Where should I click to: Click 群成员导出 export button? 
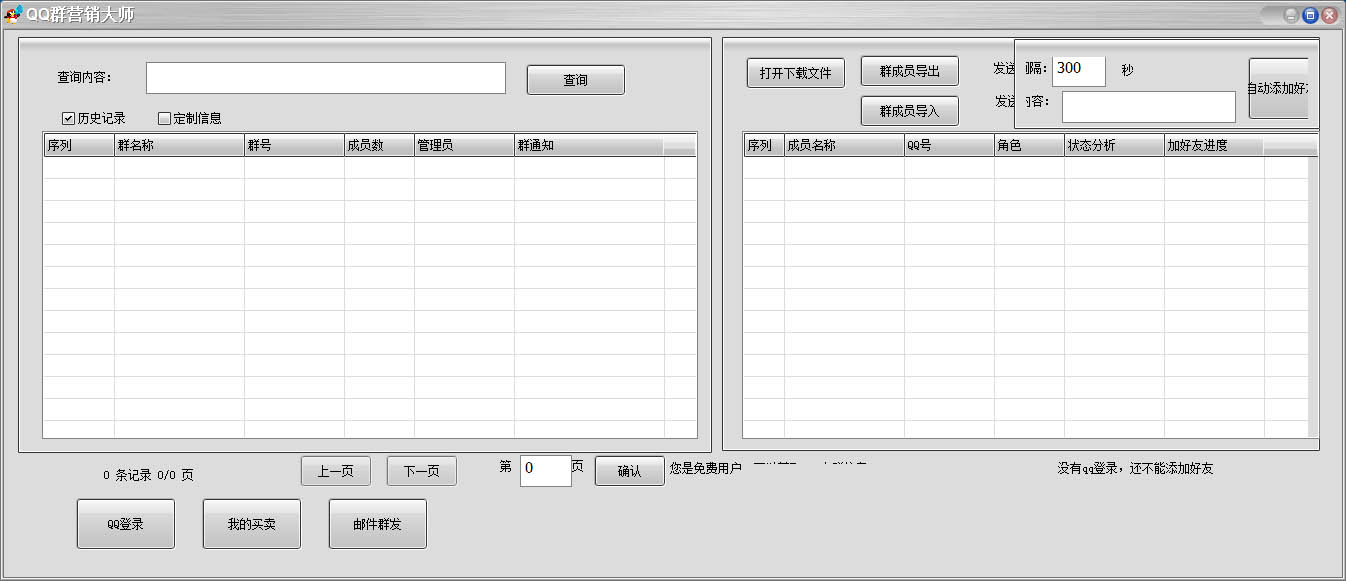910,71
